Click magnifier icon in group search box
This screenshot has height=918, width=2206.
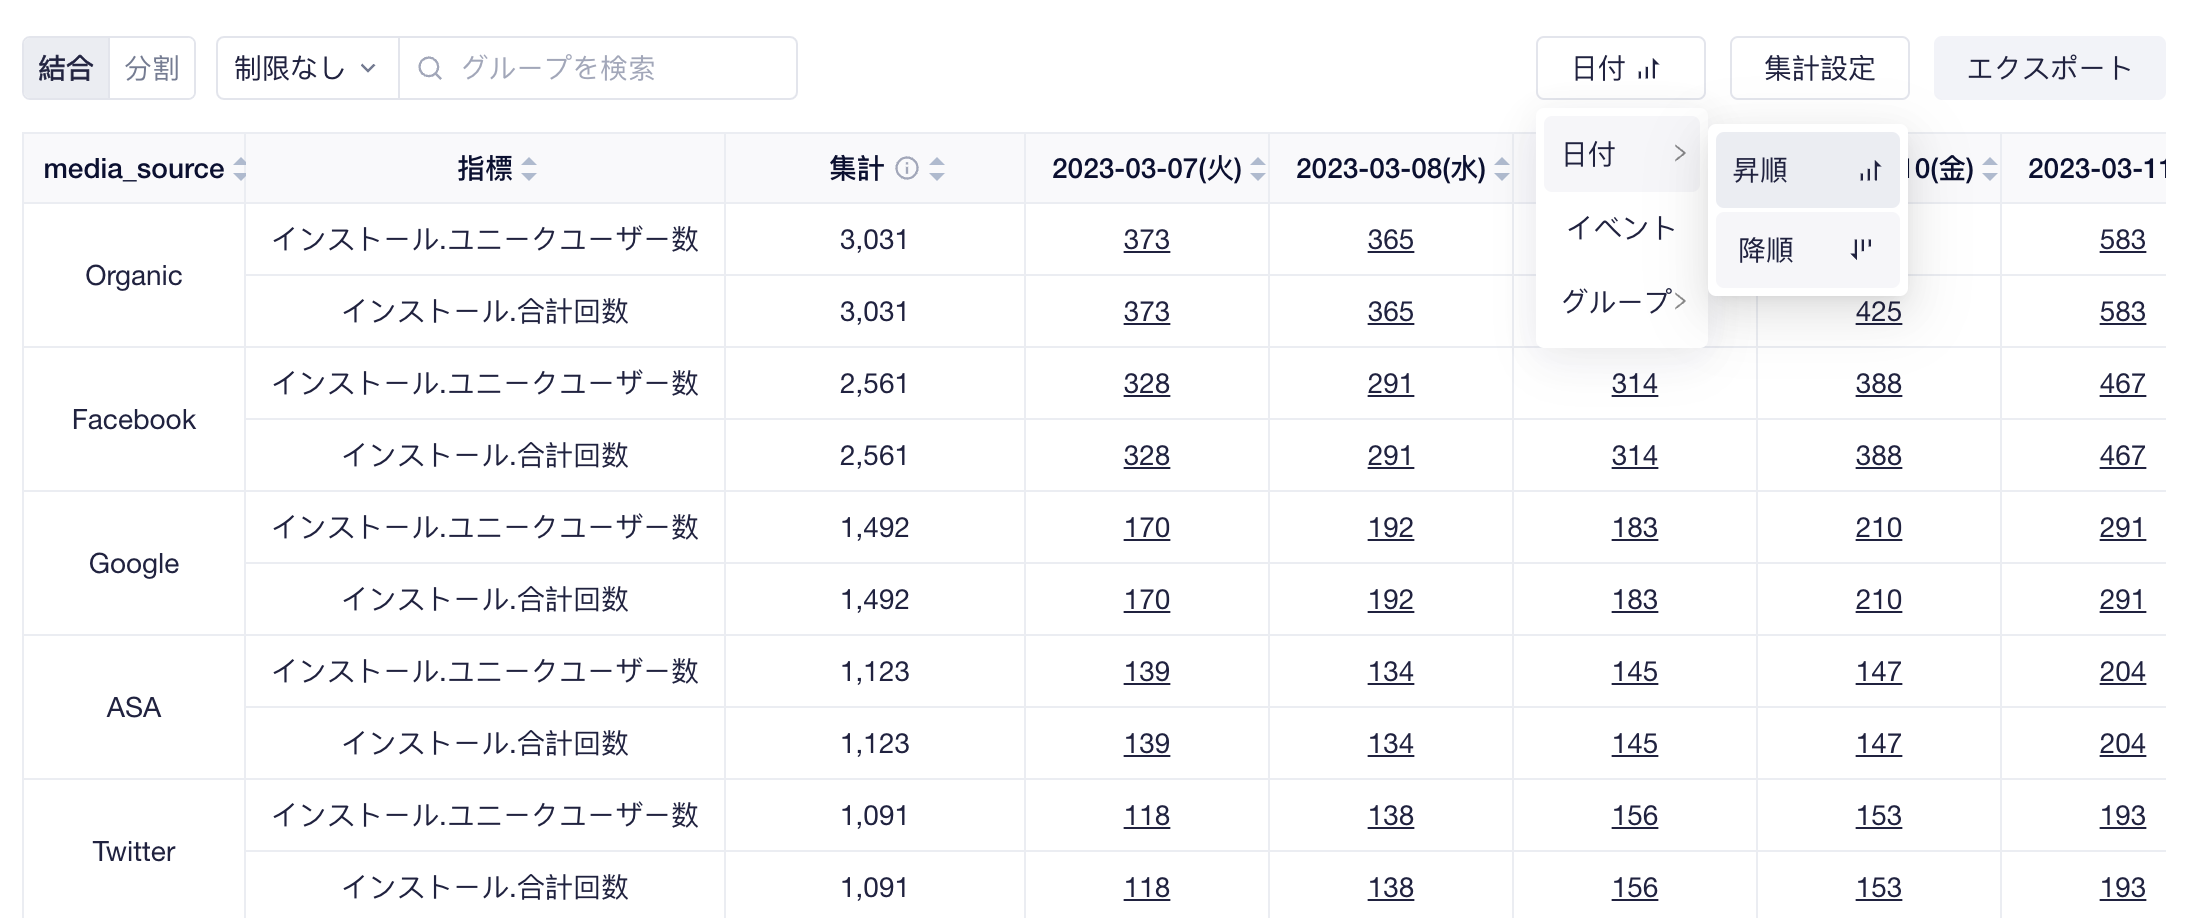coord(430,68)
